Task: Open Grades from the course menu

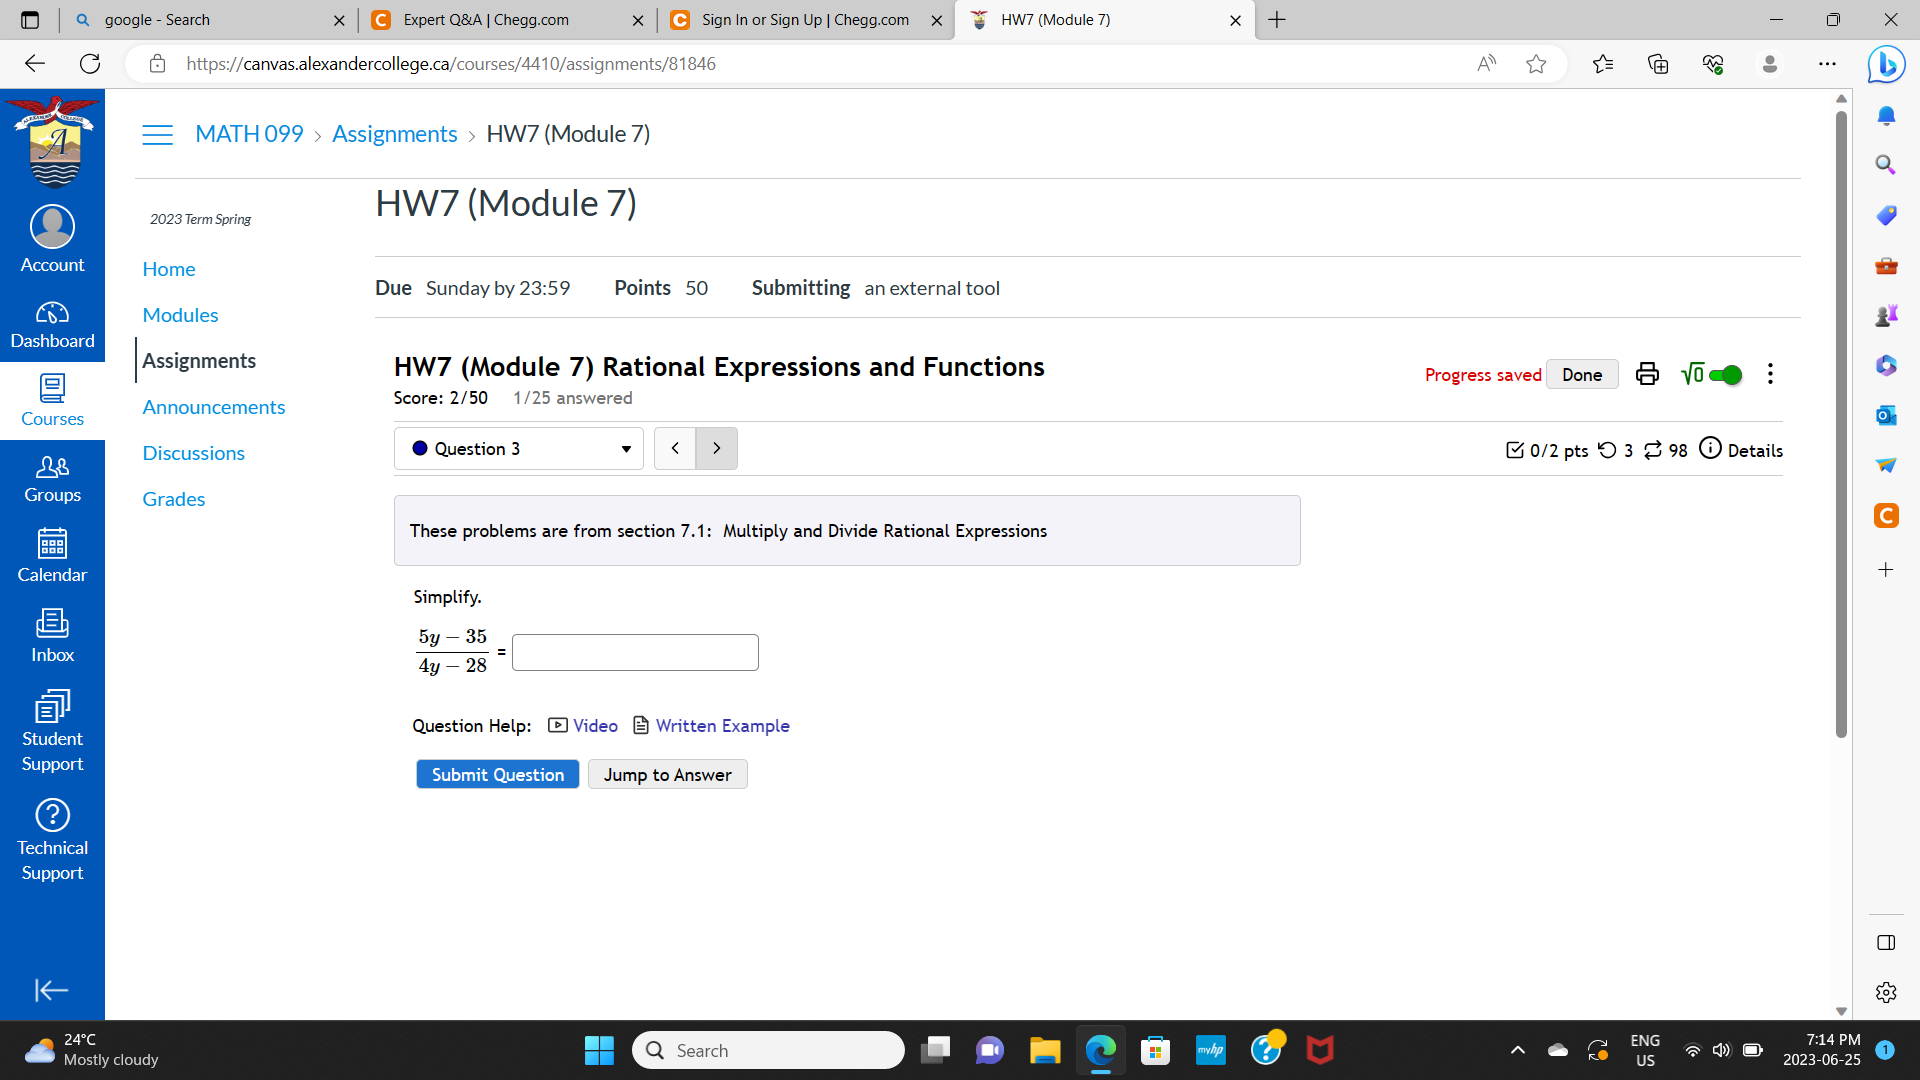Action: [173, 499]
